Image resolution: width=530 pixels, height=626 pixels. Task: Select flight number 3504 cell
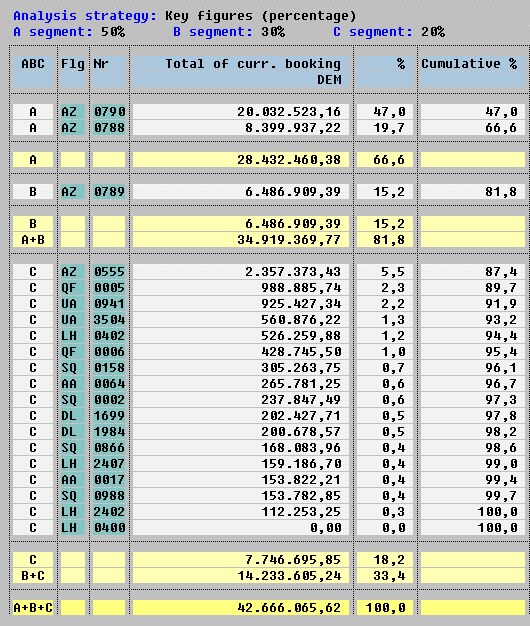[109, 320]
